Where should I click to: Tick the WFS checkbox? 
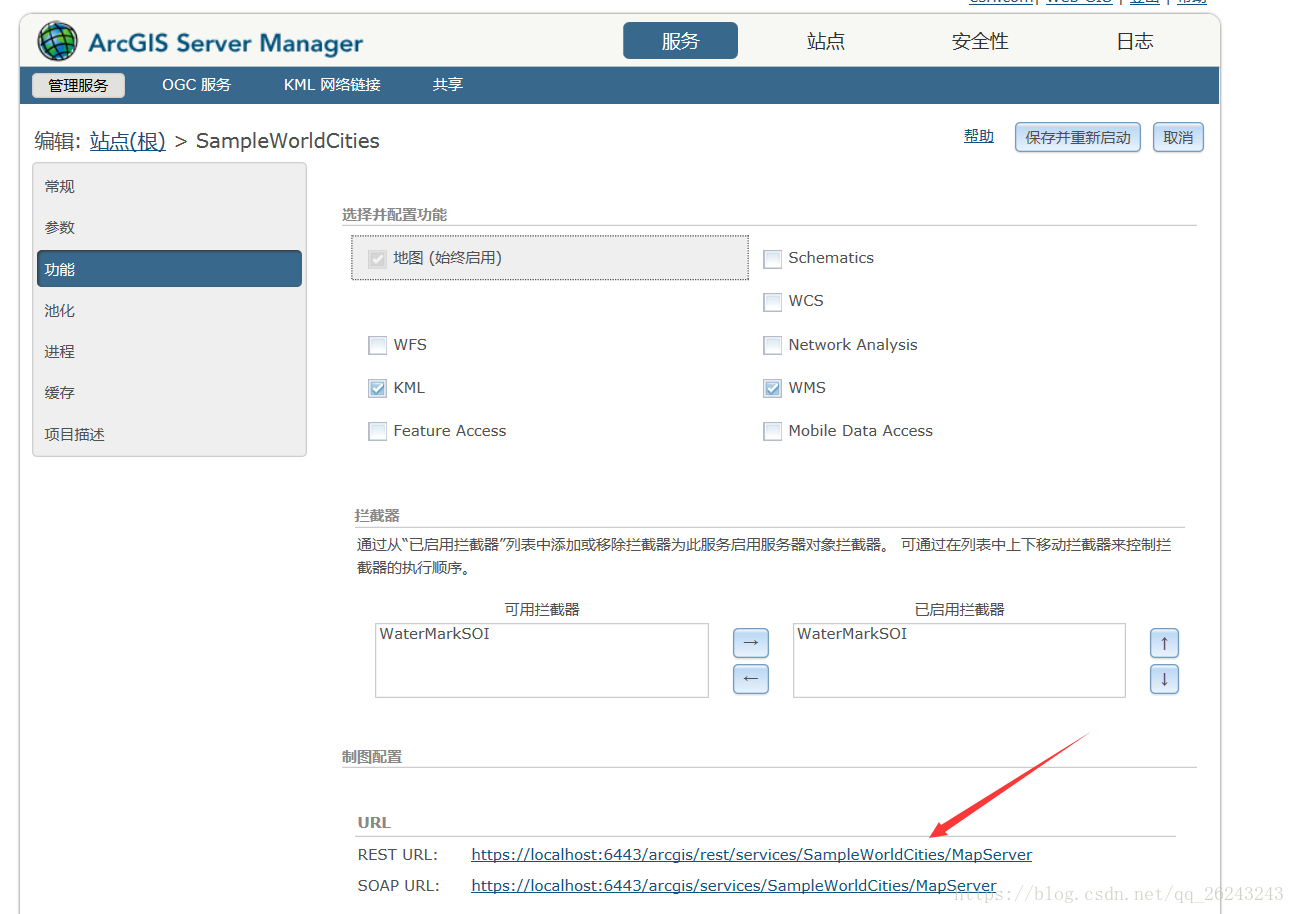click(x=378, y=346)
